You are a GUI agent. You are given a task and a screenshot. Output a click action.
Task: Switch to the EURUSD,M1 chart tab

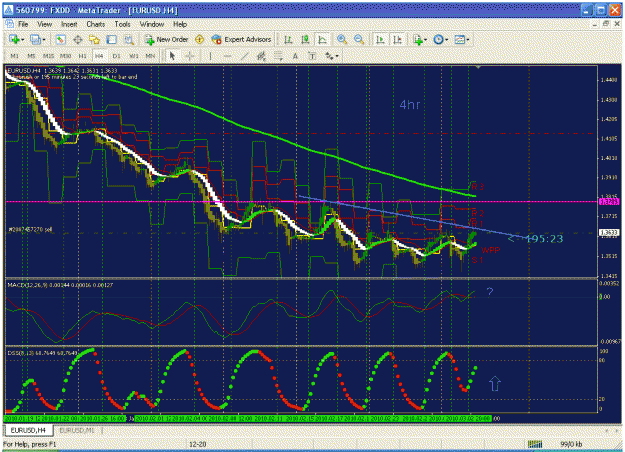[77, 430]
